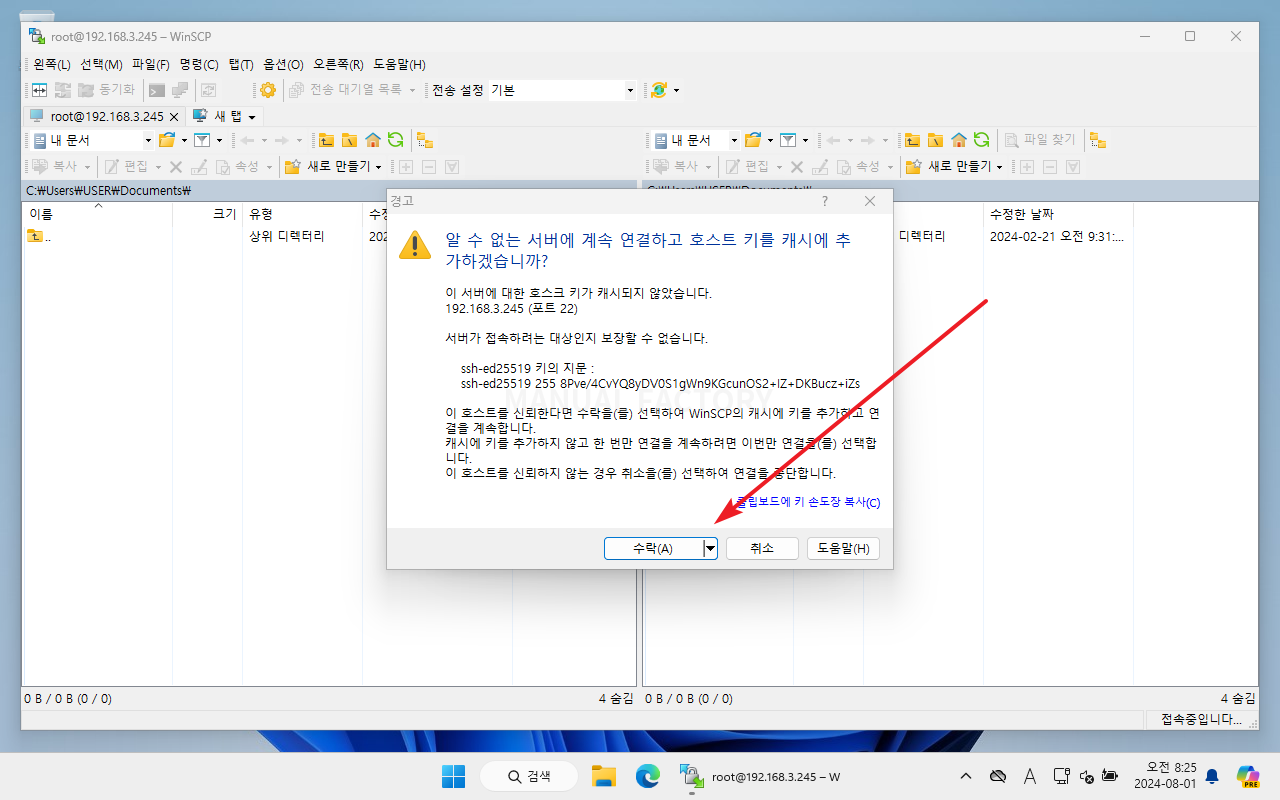
Task: Open the Windows Start menu
Action: 453,776
